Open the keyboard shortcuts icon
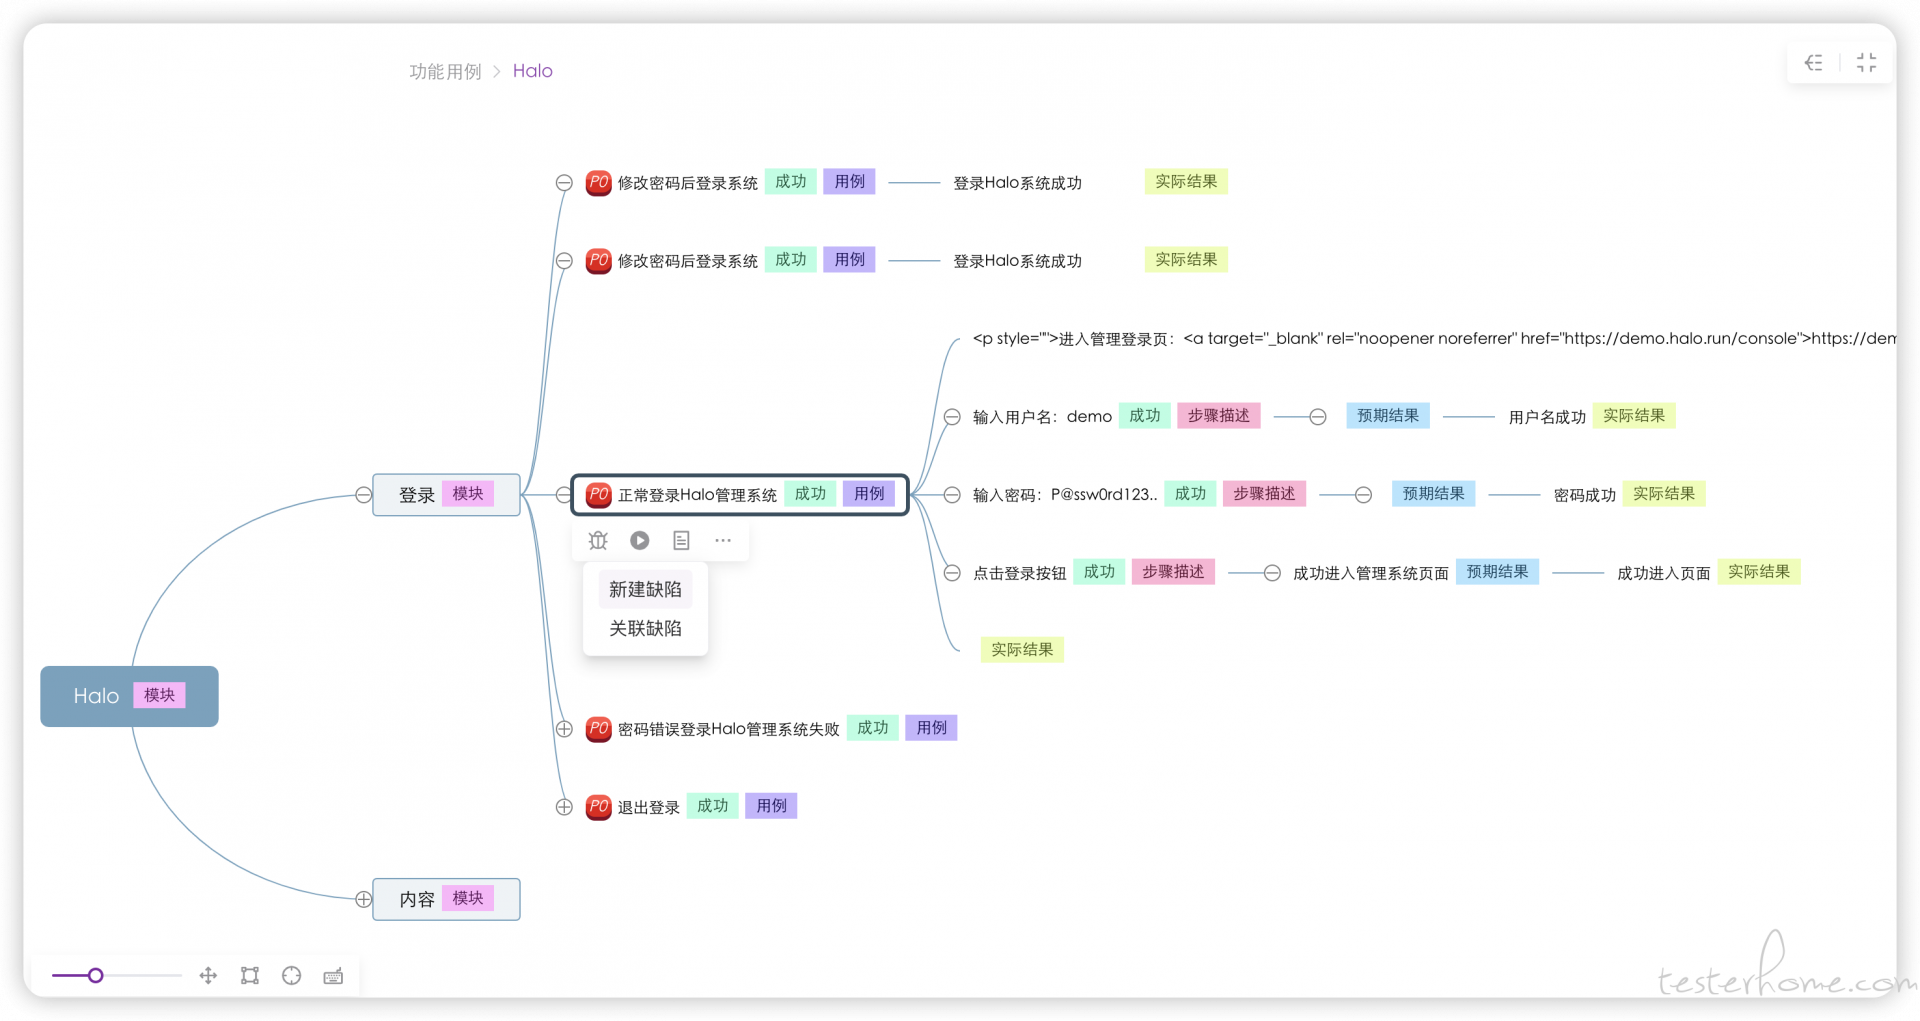This screenshot has height=1021, width=1920. pyautogui.click(x=333, y=976)
